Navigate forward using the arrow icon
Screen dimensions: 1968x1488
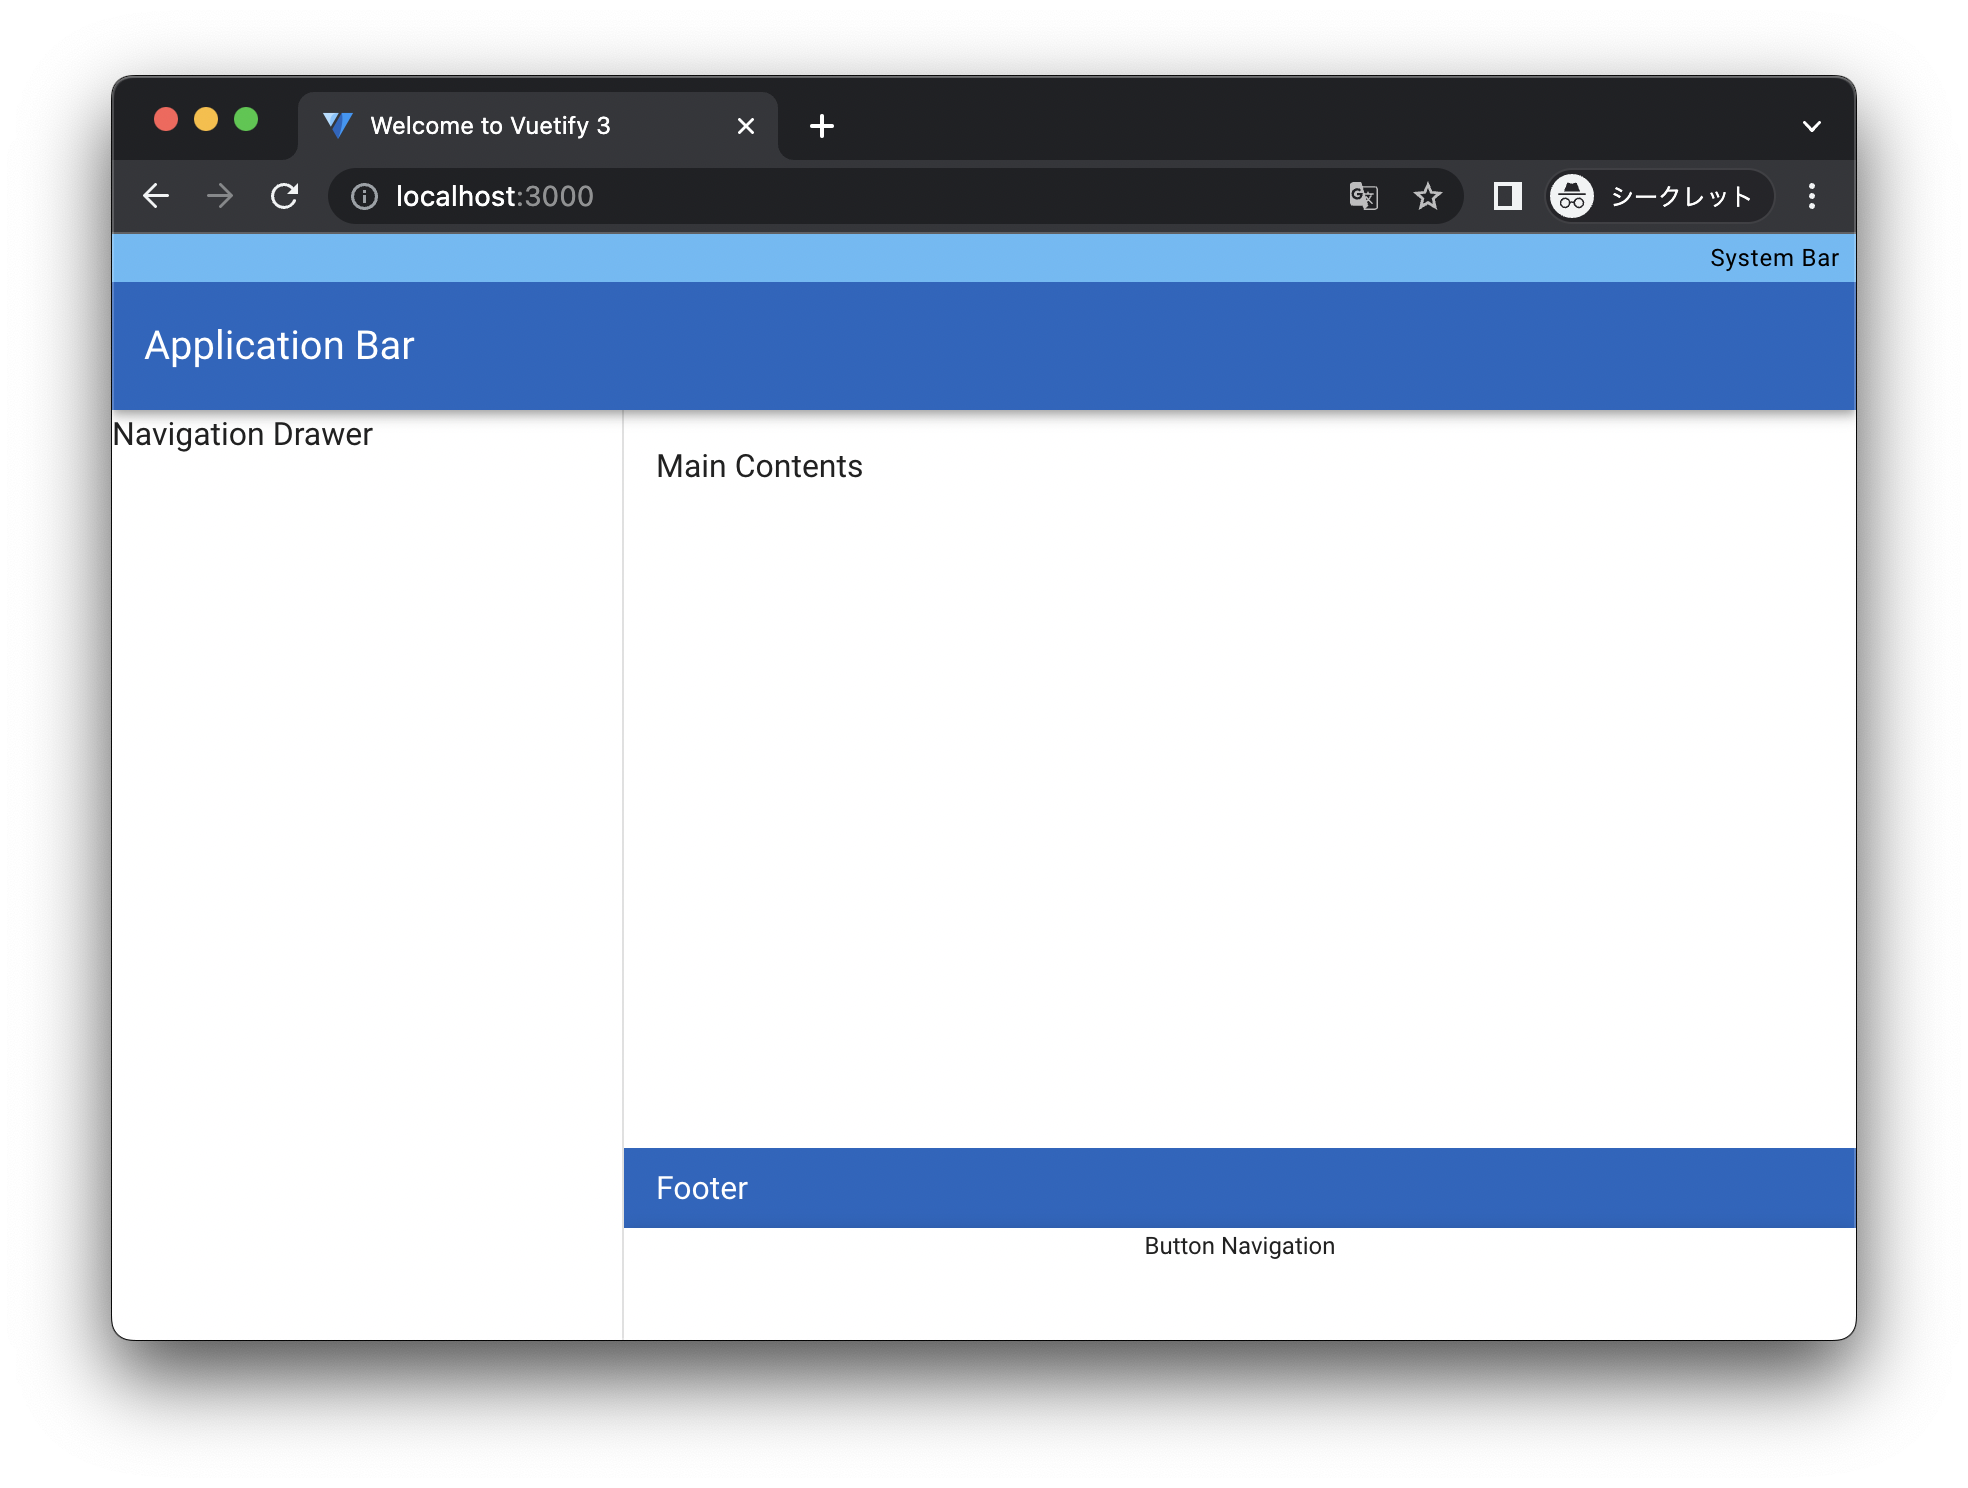click(219, 196)
